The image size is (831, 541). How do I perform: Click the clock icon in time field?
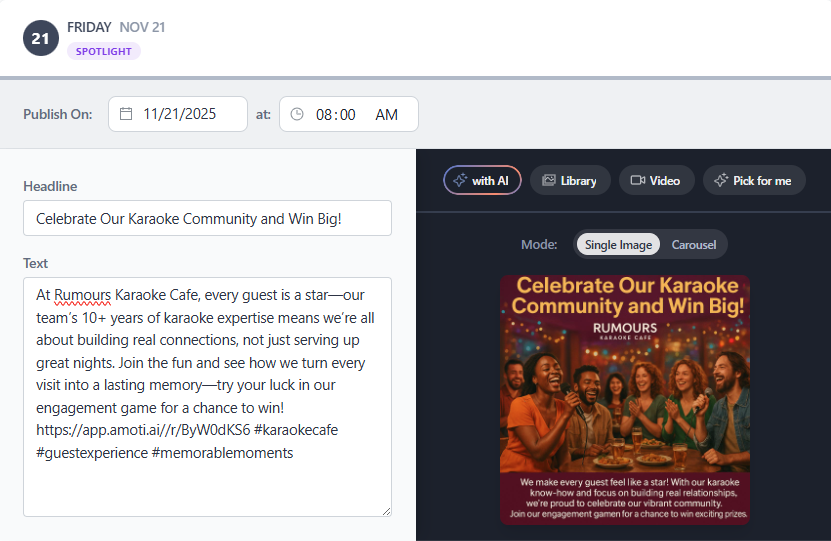click(297, 114)
